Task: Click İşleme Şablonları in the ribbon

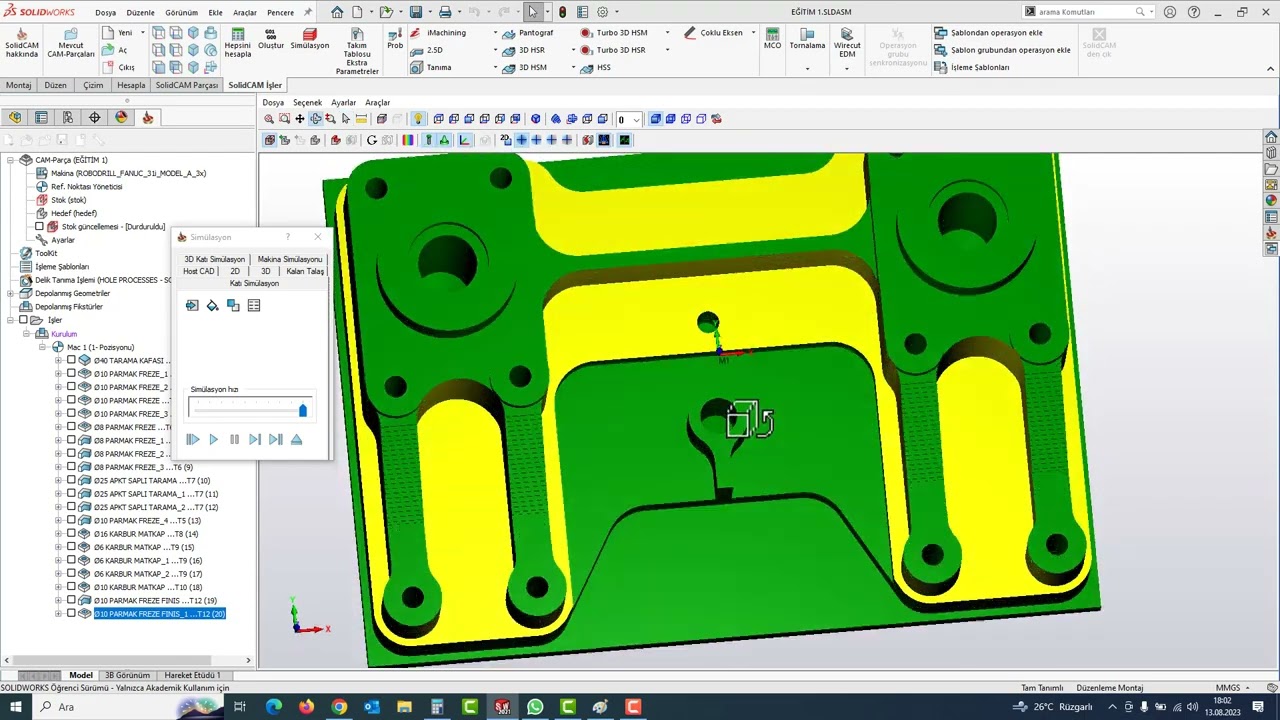Action: click(972, 67)
